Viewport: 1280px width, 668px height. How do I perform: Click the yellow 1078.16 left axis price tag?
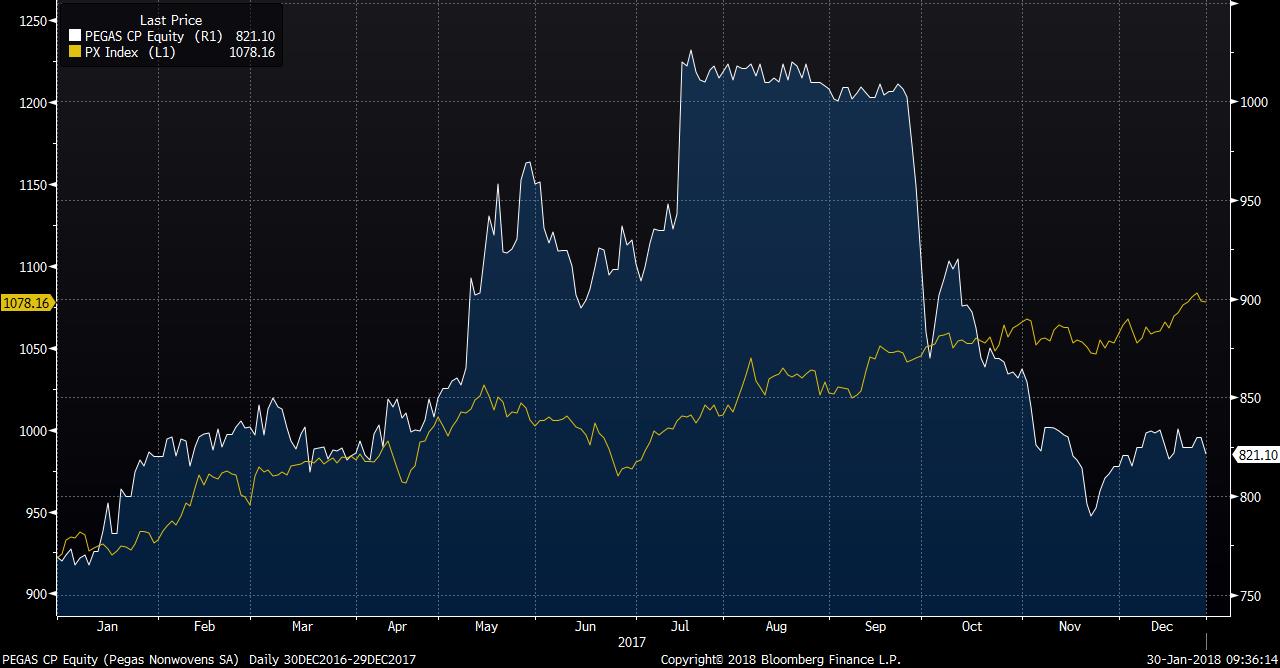tap(26, 302)
